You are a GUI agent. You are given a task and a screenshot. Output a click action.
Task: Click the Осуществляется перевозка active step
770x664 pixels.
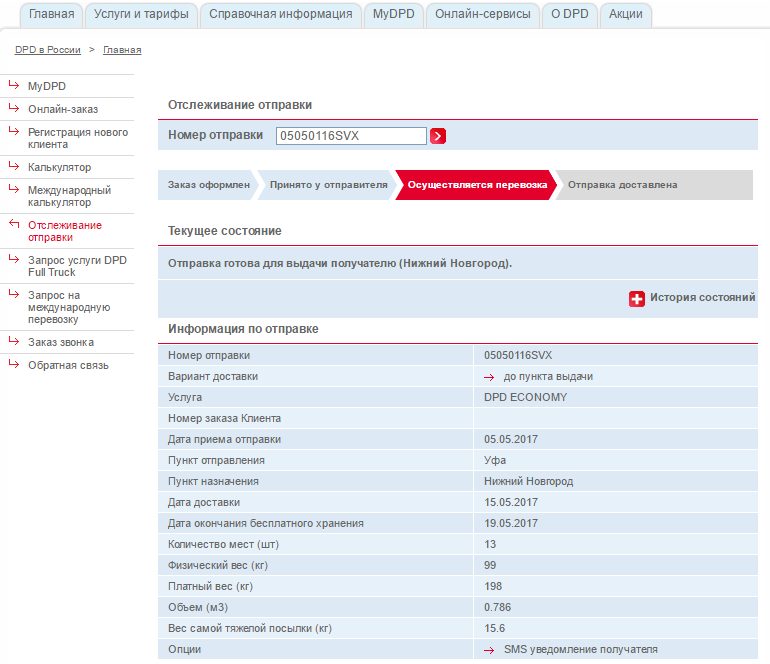(x=477, y=185)
